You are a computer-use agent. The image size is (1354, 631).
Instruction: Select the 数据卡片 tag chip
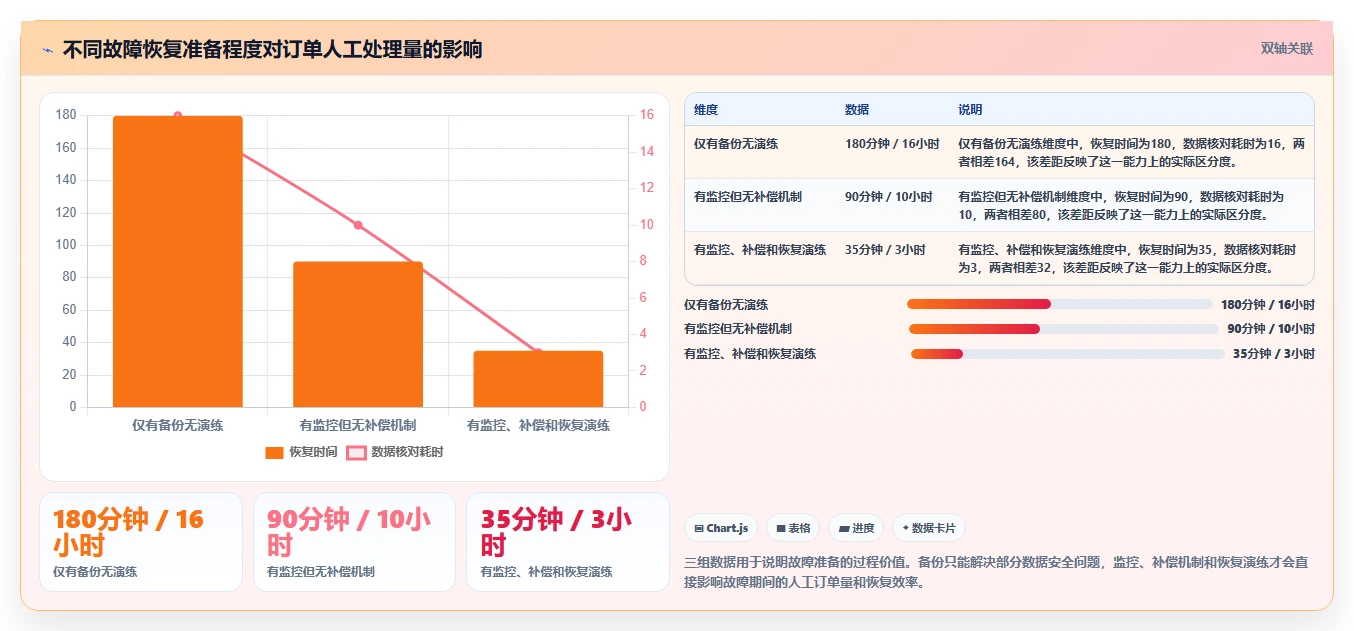coord(929,528)
